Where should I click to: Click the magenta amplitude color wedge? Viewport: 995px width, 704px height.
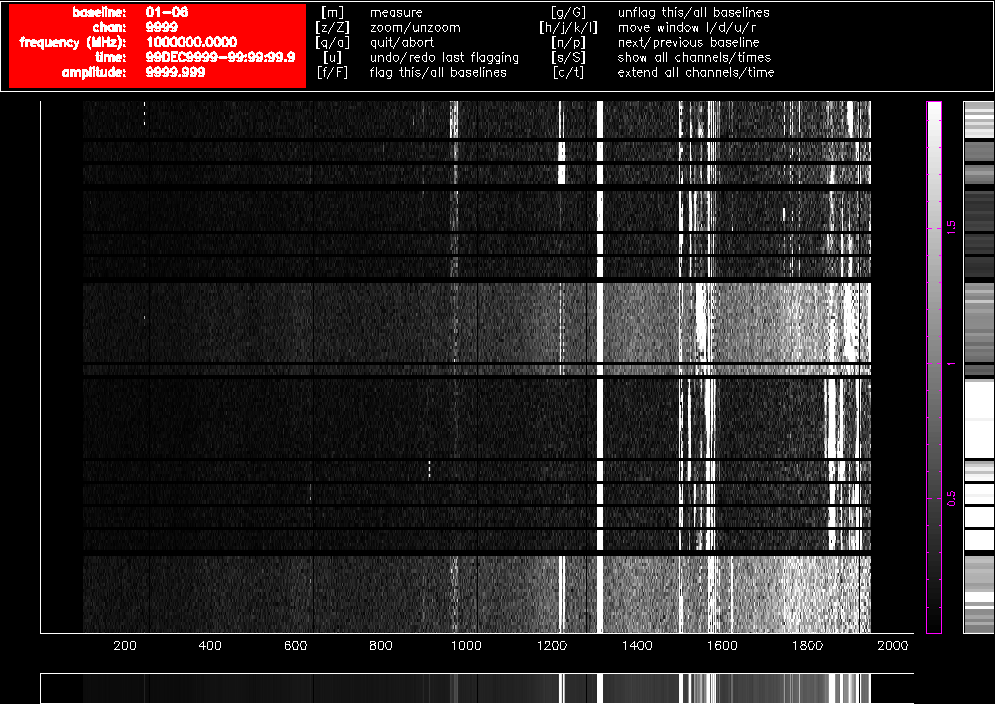(x=934, y=366)
